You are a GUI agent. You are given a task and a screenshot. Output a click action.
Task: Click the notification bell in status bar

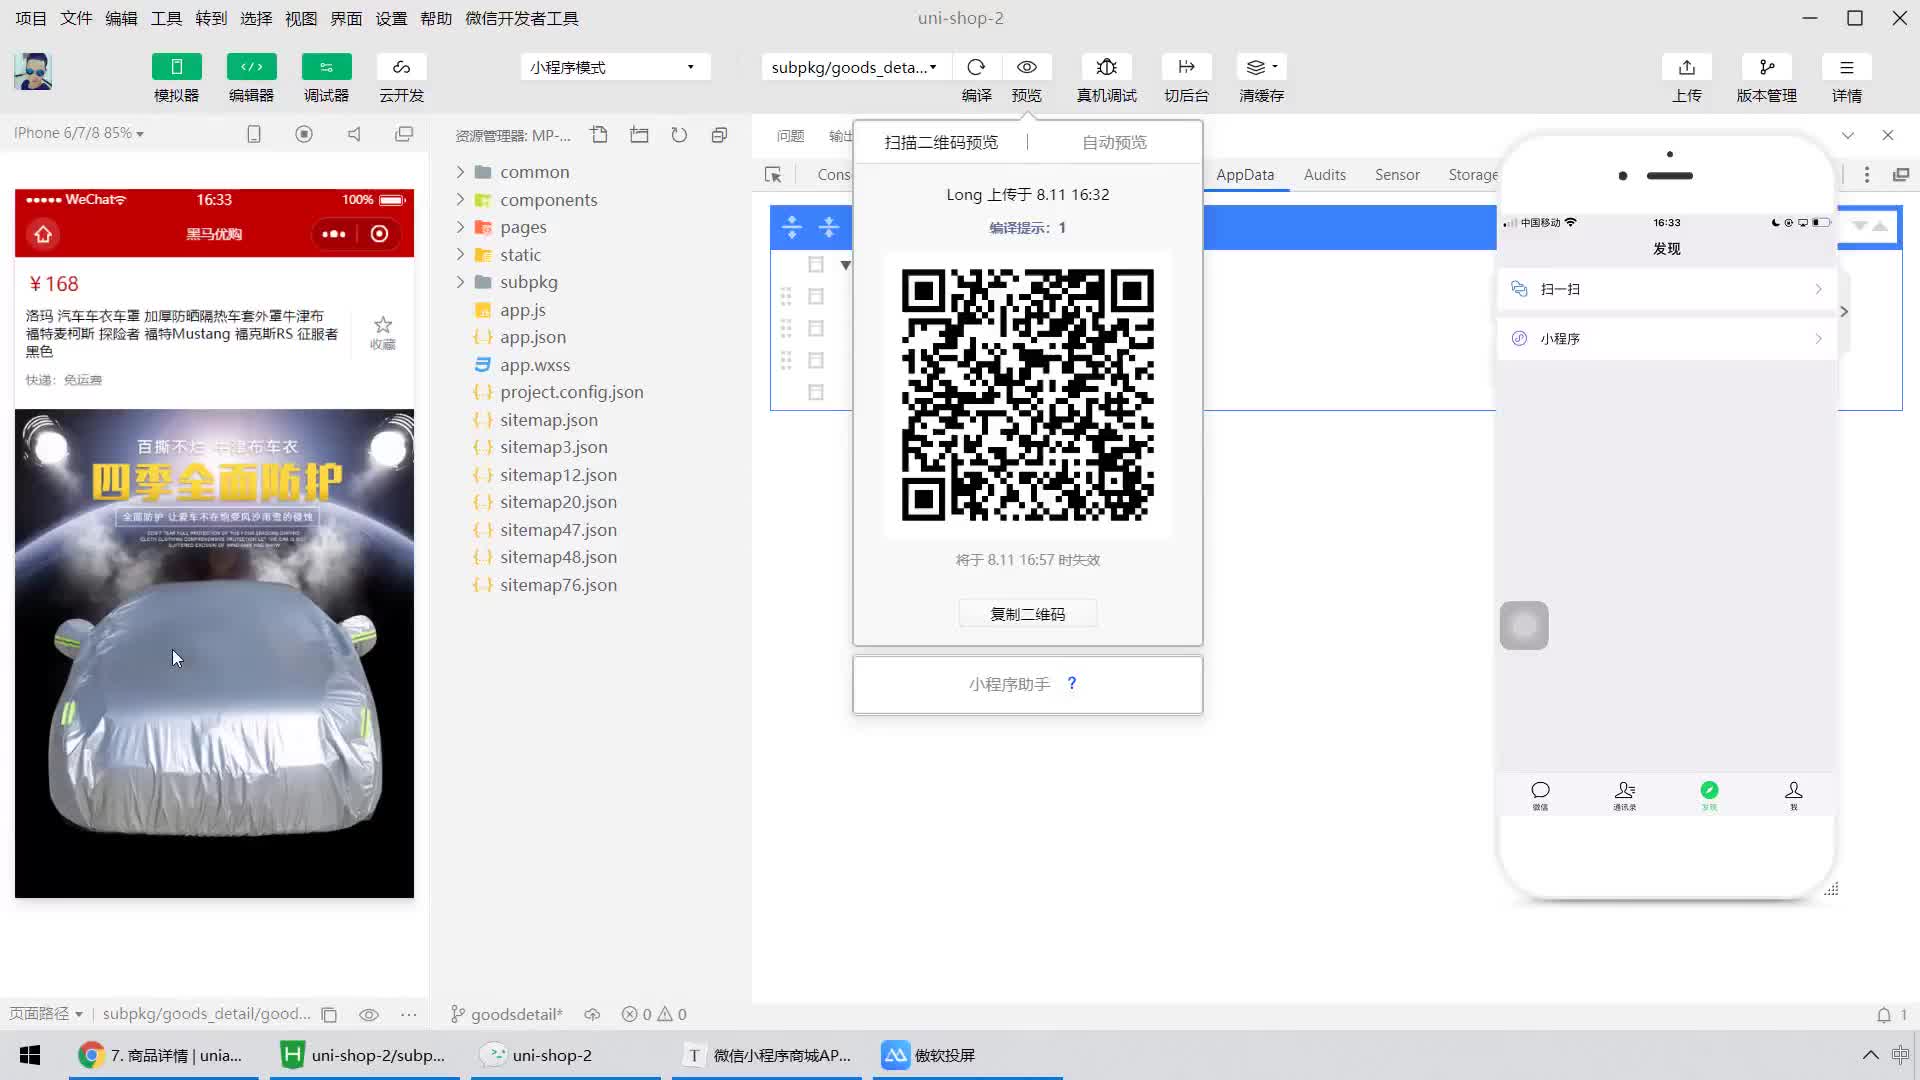pos(1884,1014)
